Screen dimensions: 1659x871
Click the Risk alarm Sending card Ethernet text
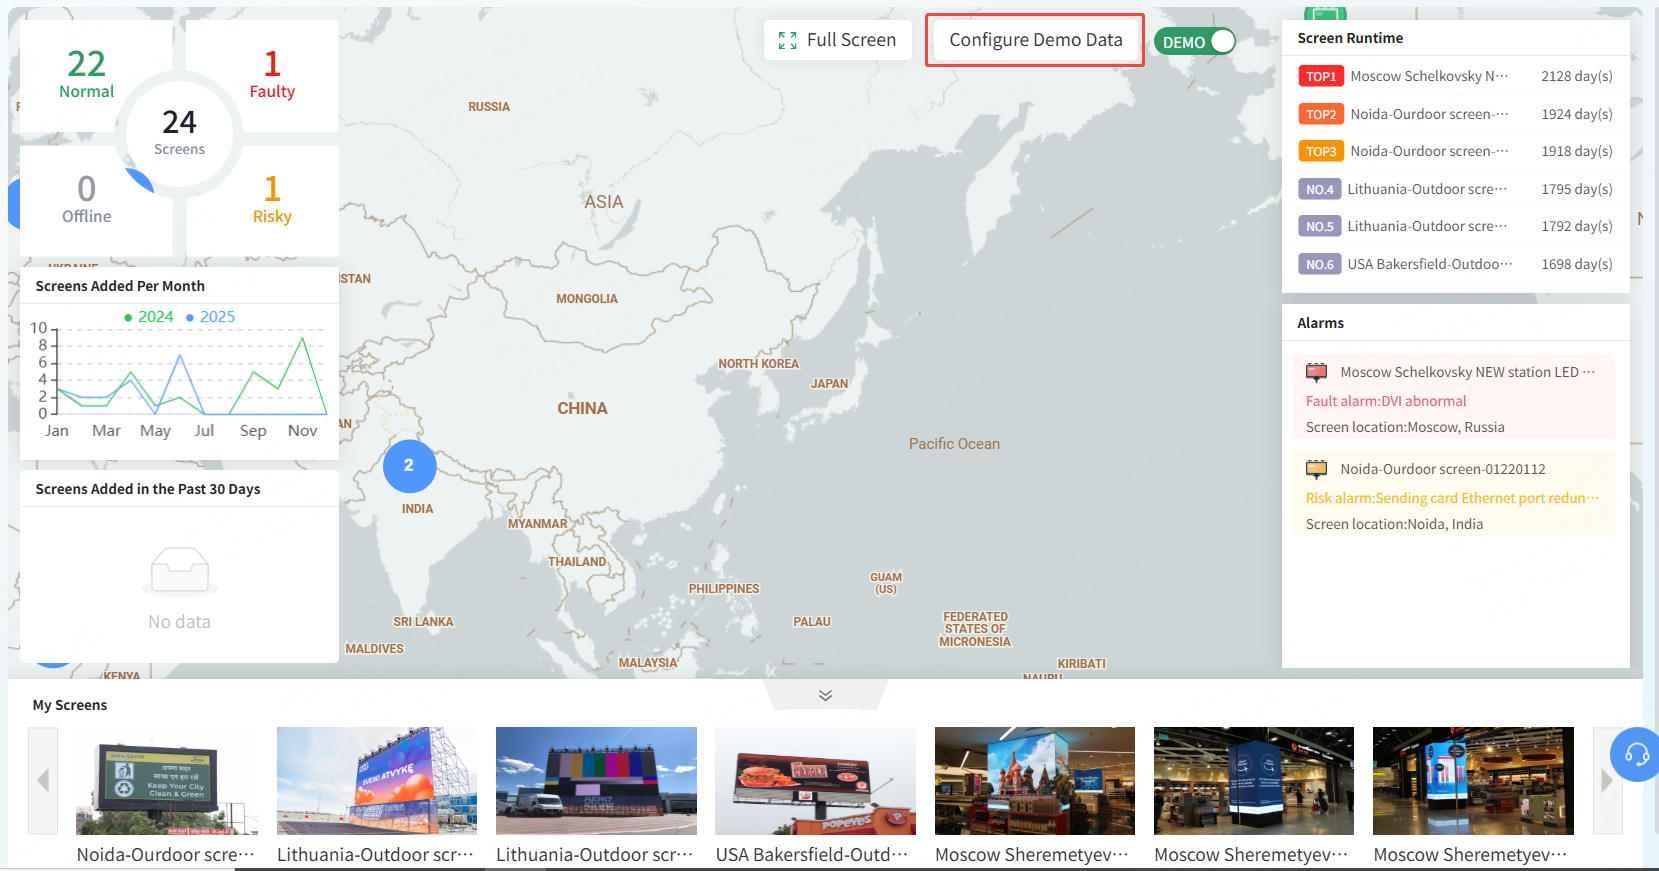[1452, 498]
